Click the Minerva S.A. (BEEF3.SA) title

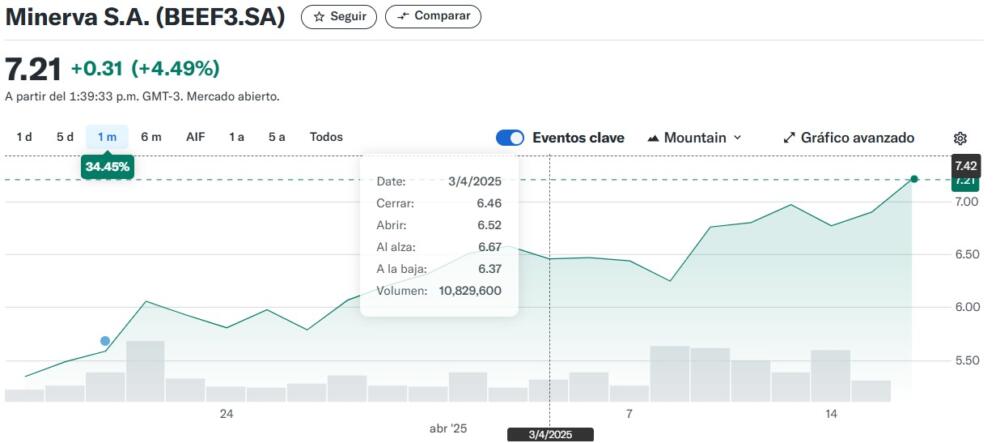point(145,17)
